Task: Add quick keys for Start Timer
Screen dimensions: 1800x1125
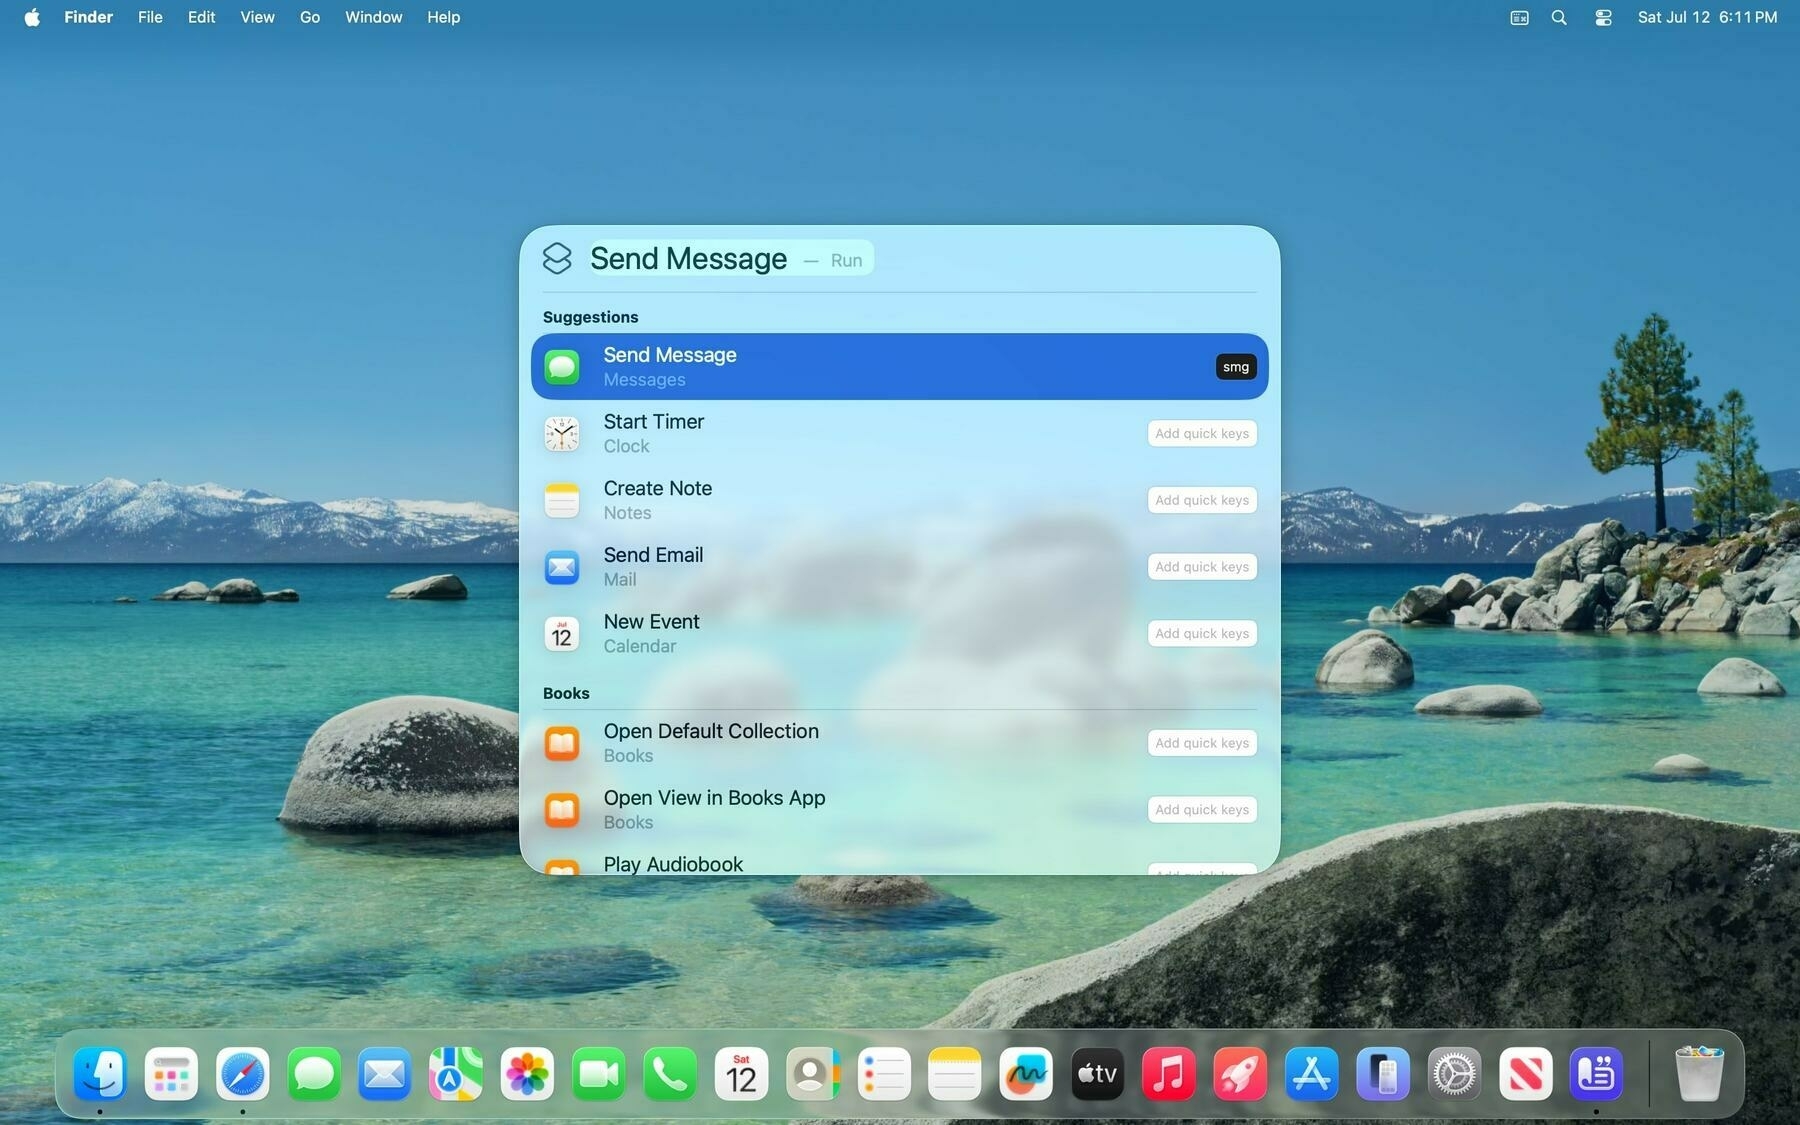Action: 1202,433
